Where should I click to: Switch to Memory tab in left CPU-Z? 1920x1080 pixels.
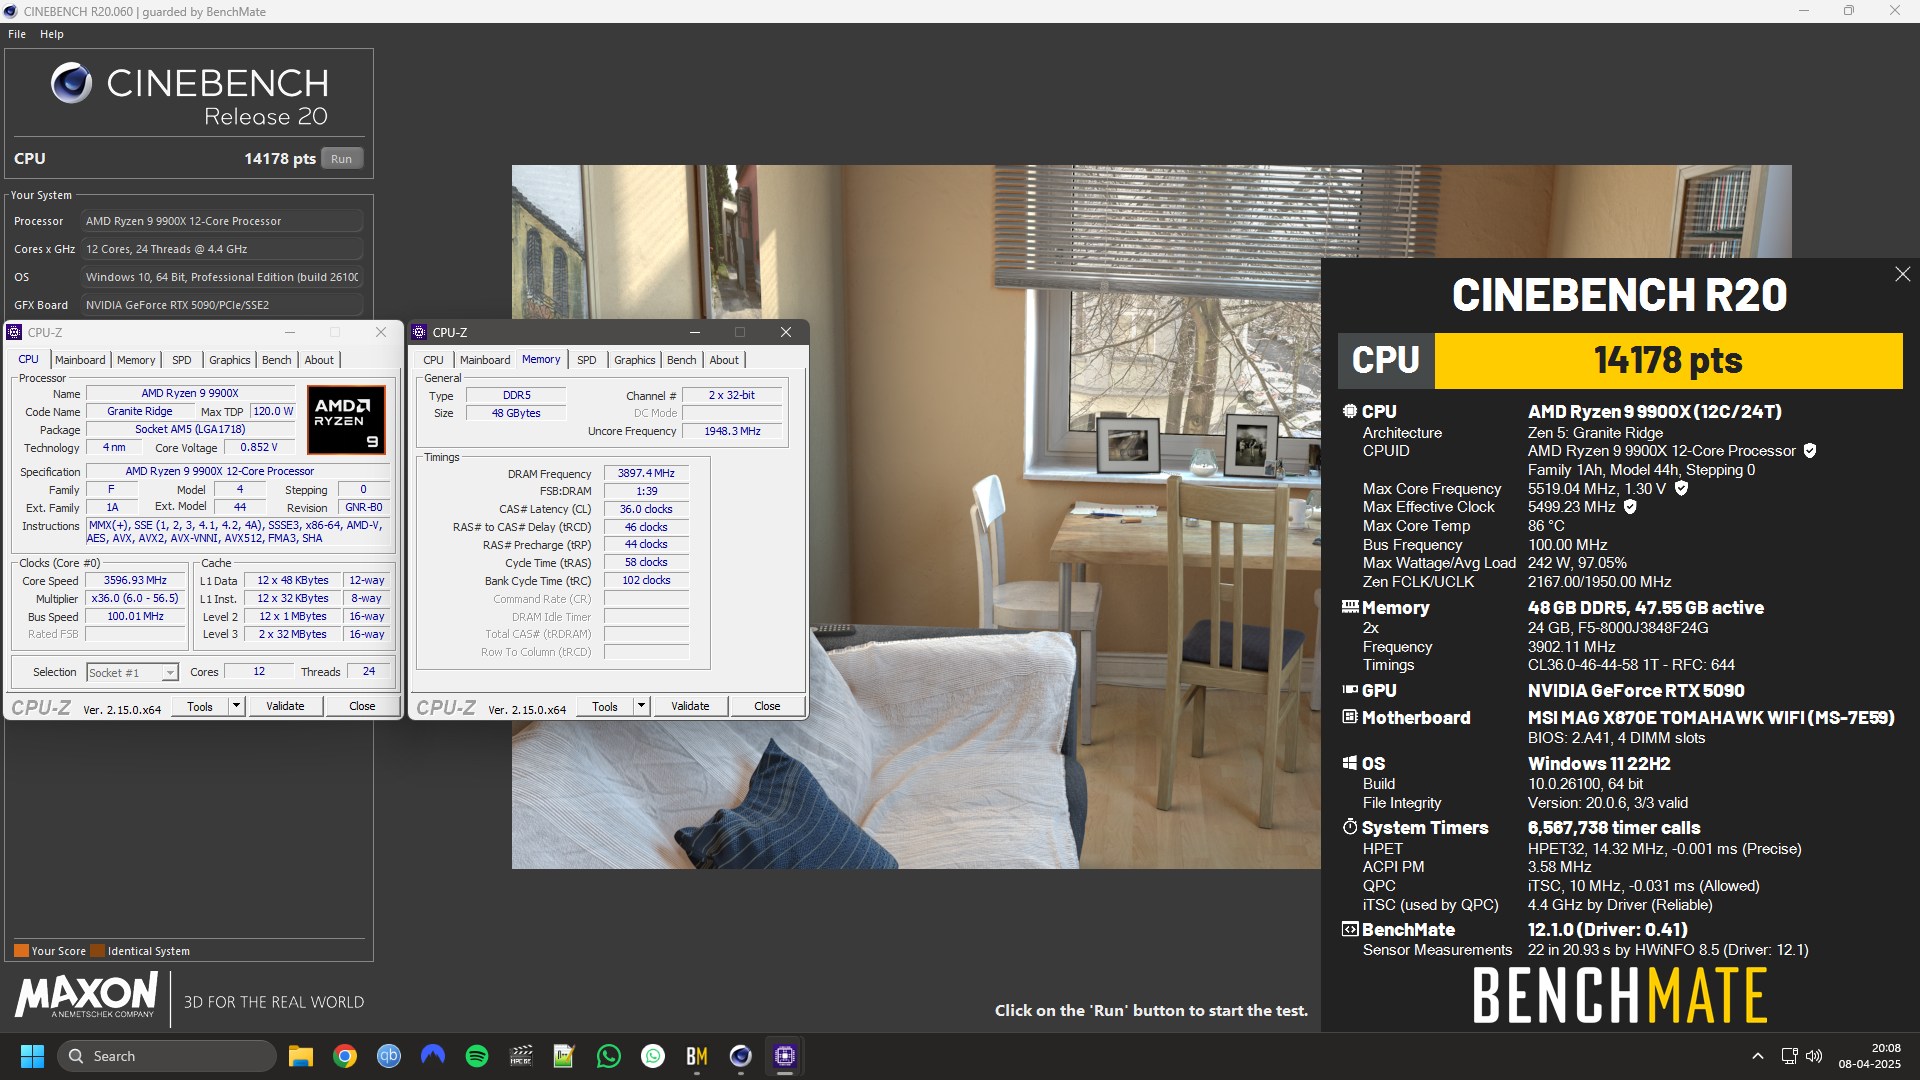(x=136, y=360)
